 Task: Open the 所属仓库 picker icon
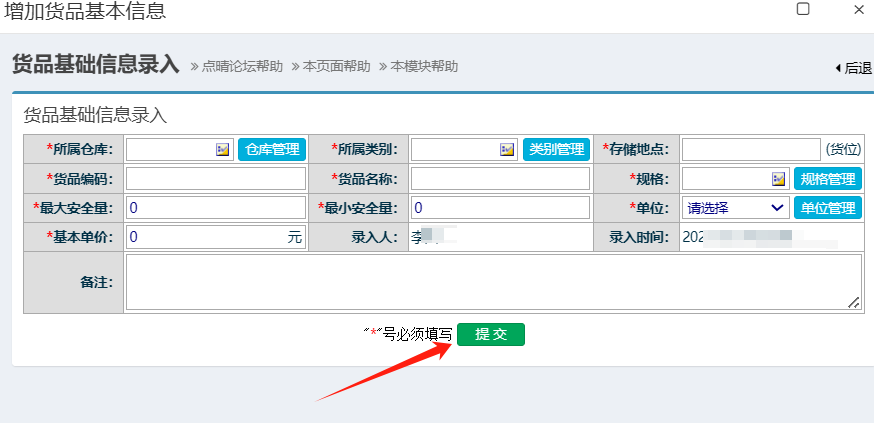coord(222,149)
